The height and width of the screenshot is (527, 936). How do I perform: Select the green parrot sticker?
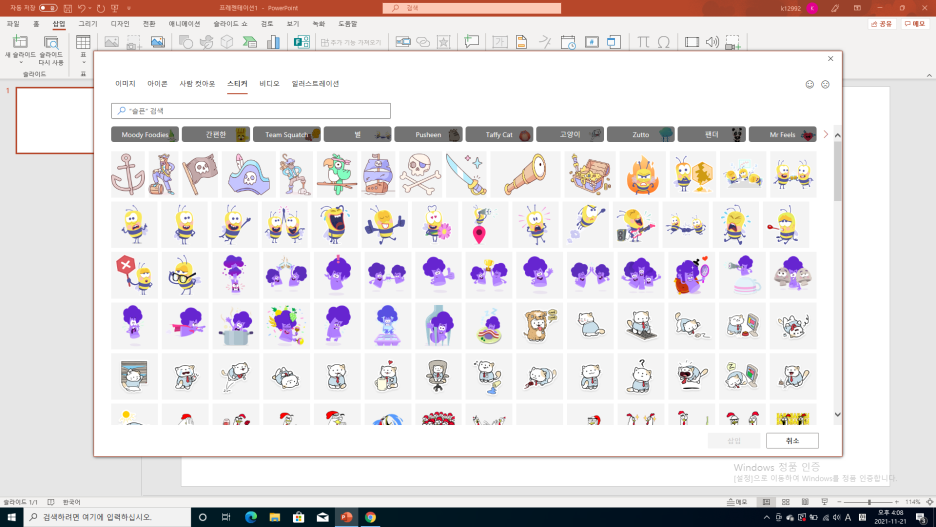(336, 174)
